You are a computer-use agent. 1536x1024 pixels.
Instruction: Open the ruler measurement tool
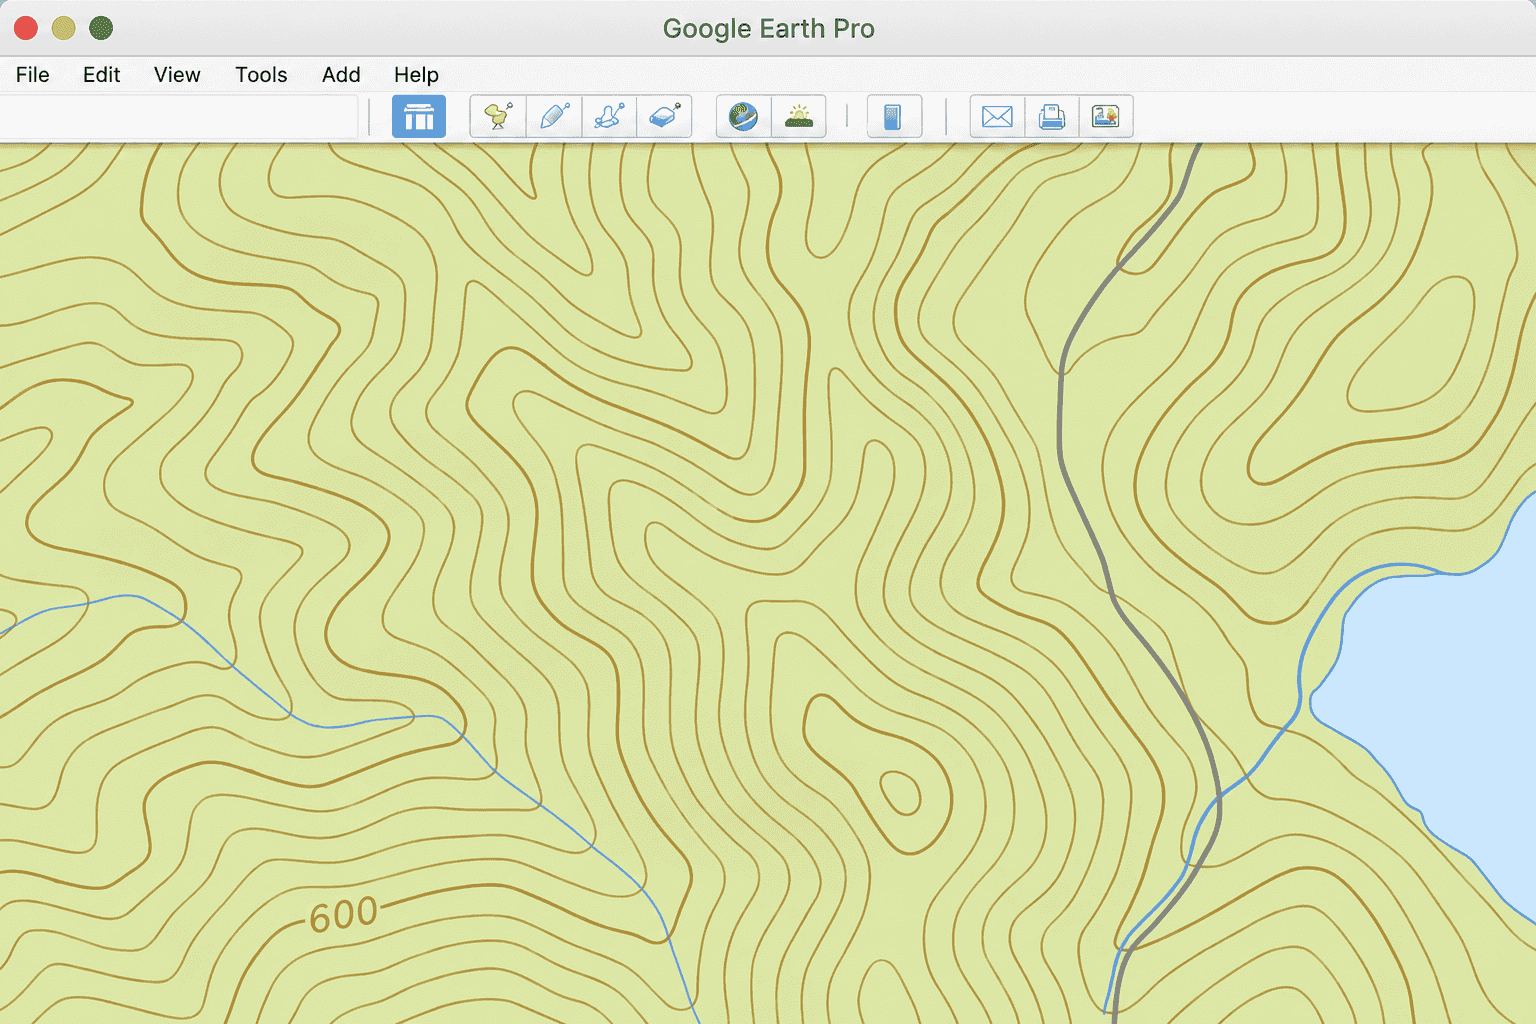(x=894, y=117)
